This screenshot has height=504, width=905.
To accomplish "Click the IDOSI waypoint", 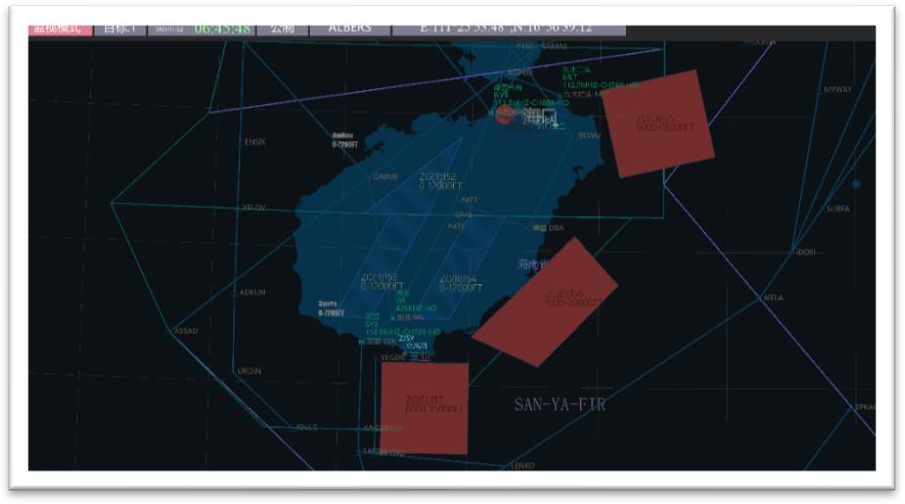I will pyautogui.click(x=805, y=252).
